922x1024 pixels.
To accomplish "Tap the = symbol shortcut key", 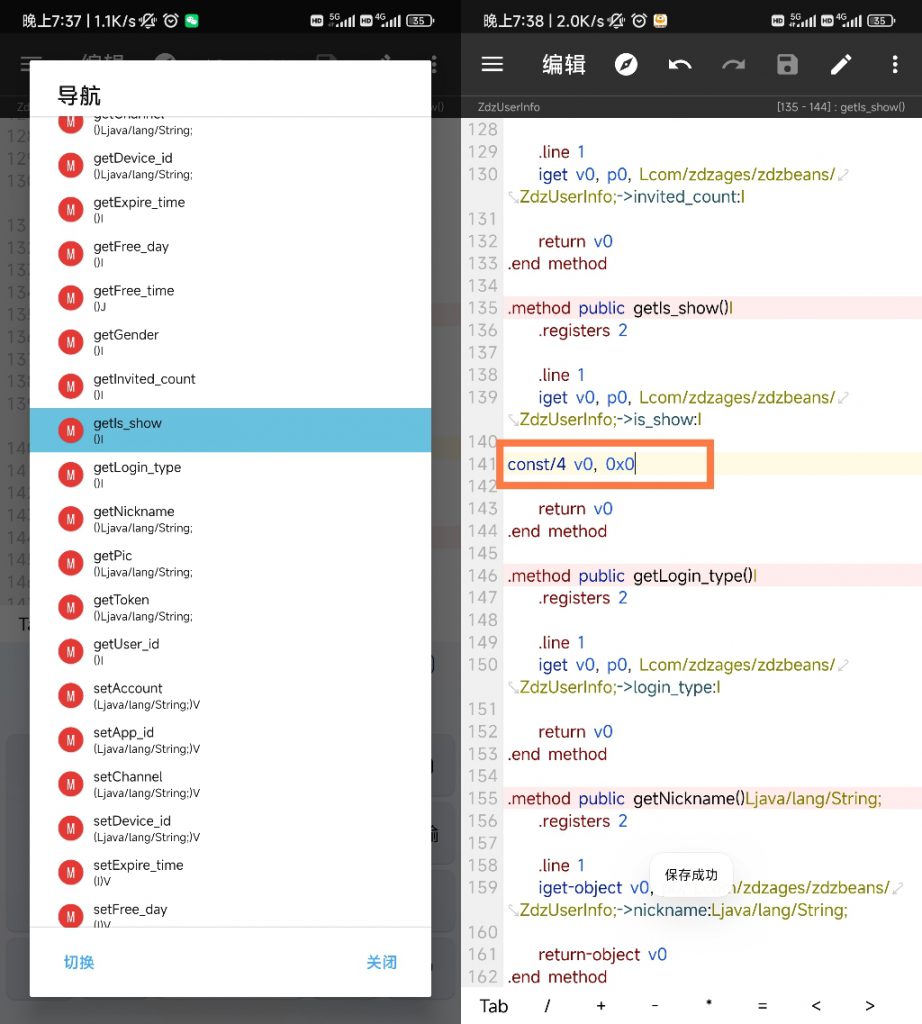I will [762, 1006].
